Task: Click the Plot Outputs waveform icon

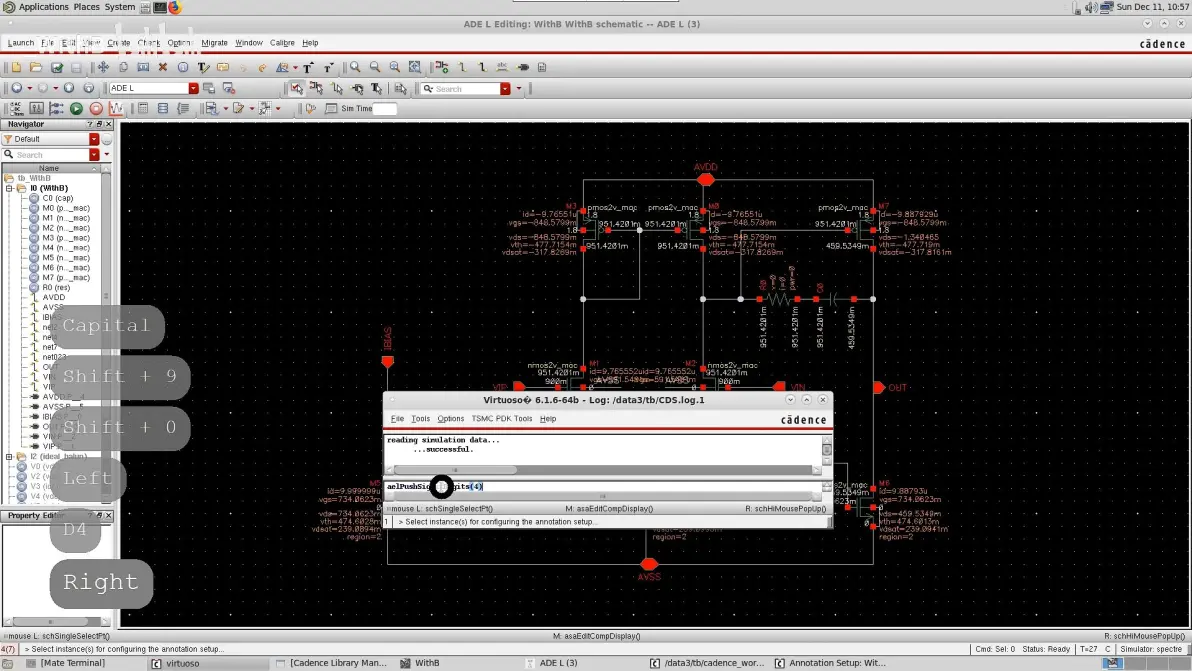Action: point(116,109)
